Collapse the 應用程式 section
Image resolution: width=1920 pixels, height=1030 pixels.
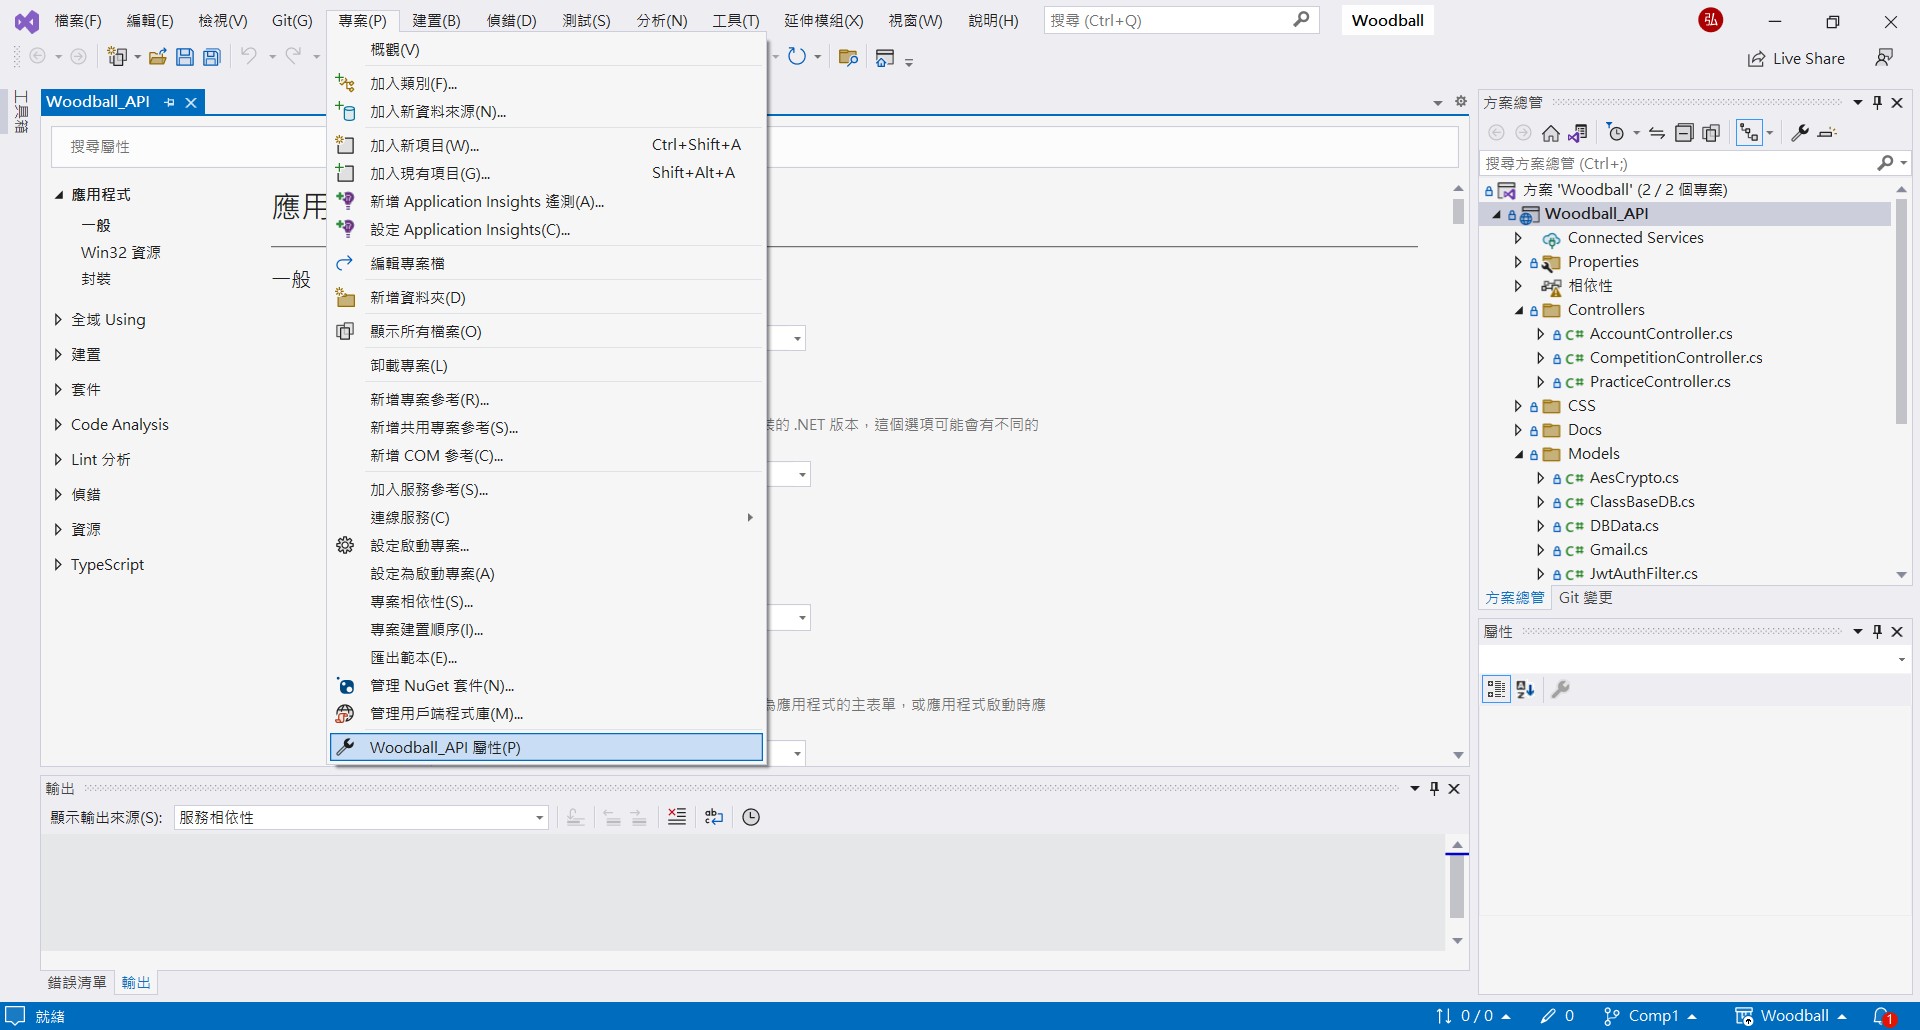58,195
